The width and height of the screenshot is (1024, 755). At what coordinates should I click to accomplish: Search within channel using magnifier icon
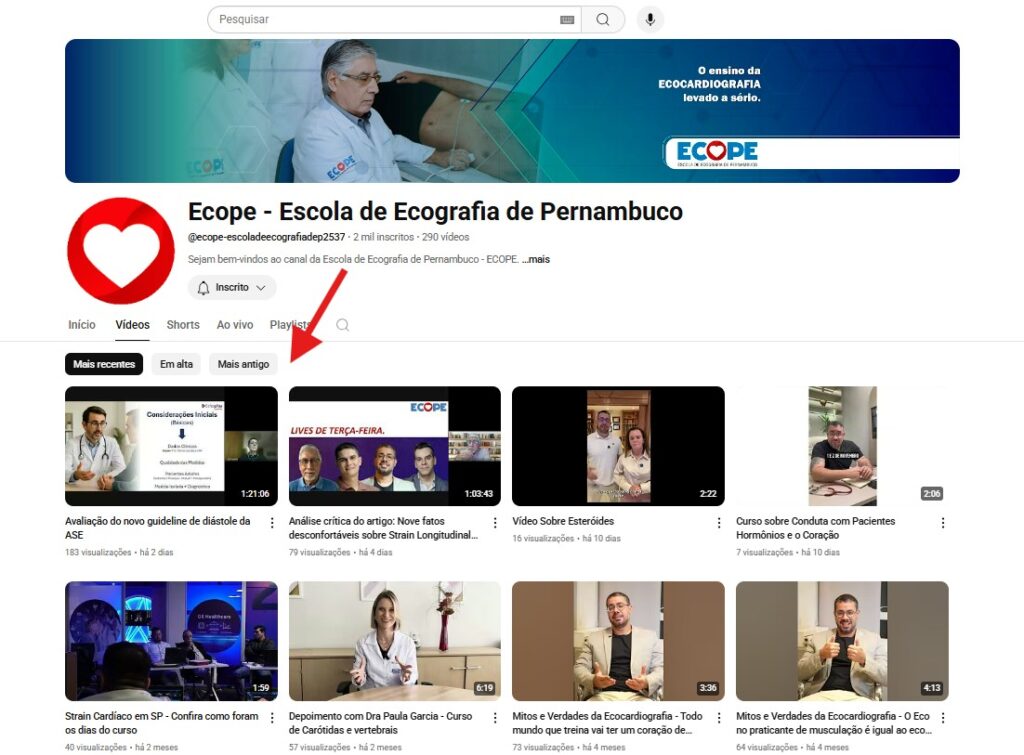tap(342, 325)
